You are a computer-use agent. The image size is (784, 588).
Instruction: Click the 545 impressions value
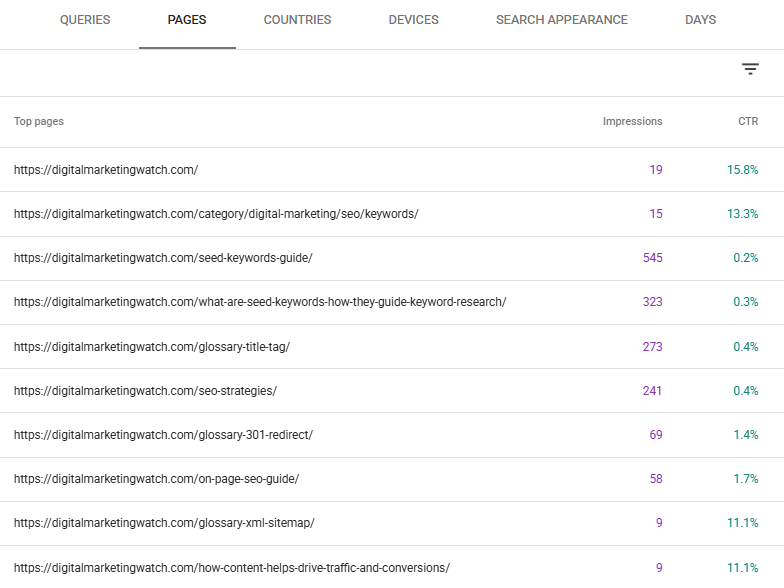(x=652, y=258)
